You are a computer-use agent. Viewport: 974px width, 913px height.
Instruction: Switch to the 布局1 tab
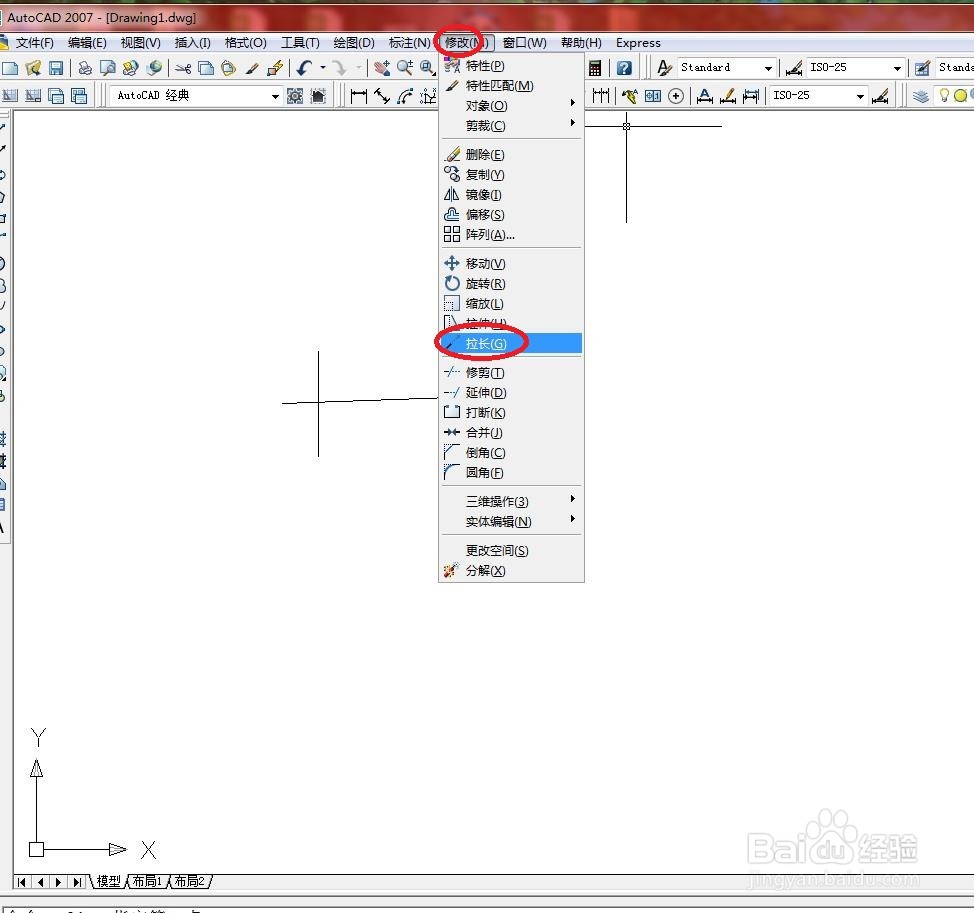click(x=147, y=881)
